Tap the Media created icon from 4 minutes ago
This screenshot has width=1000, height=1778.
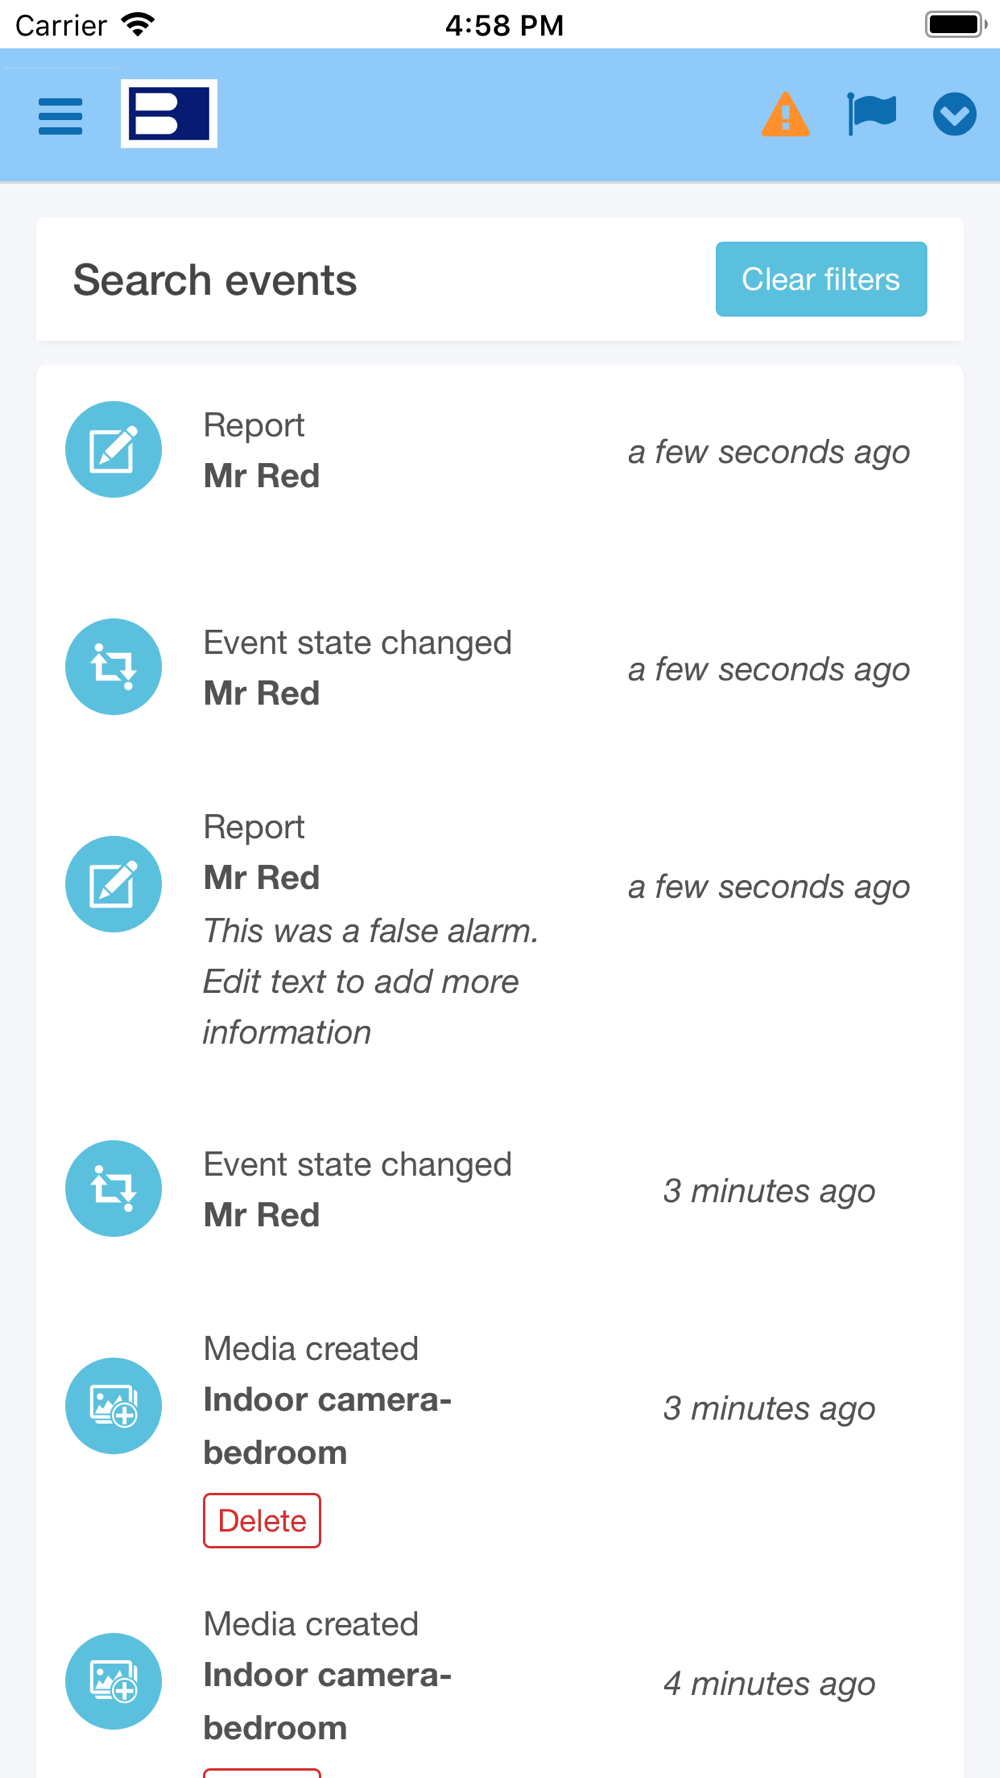click(x=113, y=1681)
